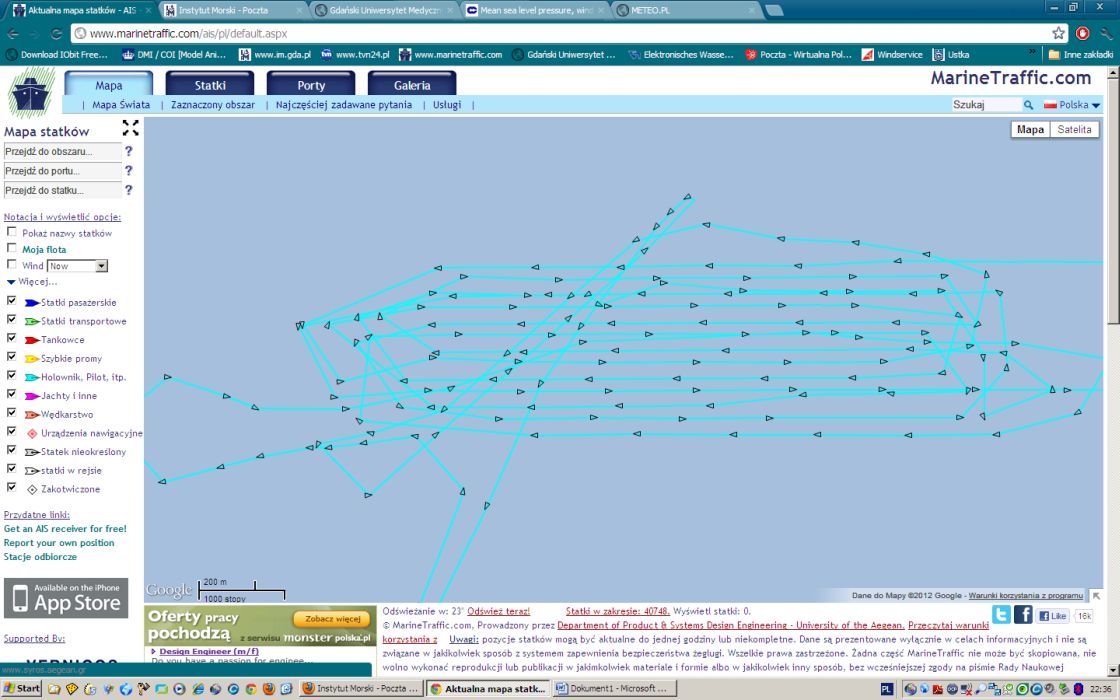Bookmark page with the star icon
The width and height of the screenshot is (1120, 700).
[x=1059, y=33]
